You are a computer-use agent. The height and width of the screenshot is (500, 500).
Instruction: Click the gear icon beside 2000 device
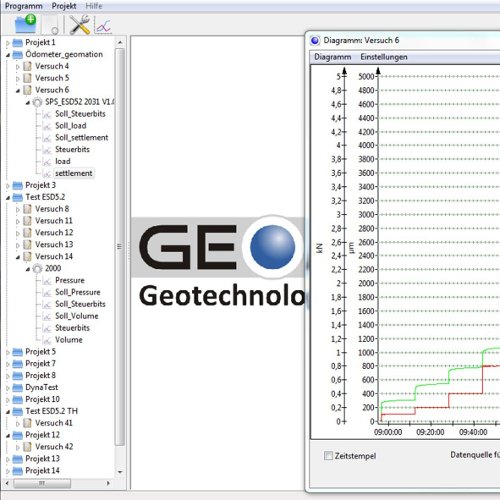click(38, 269)
